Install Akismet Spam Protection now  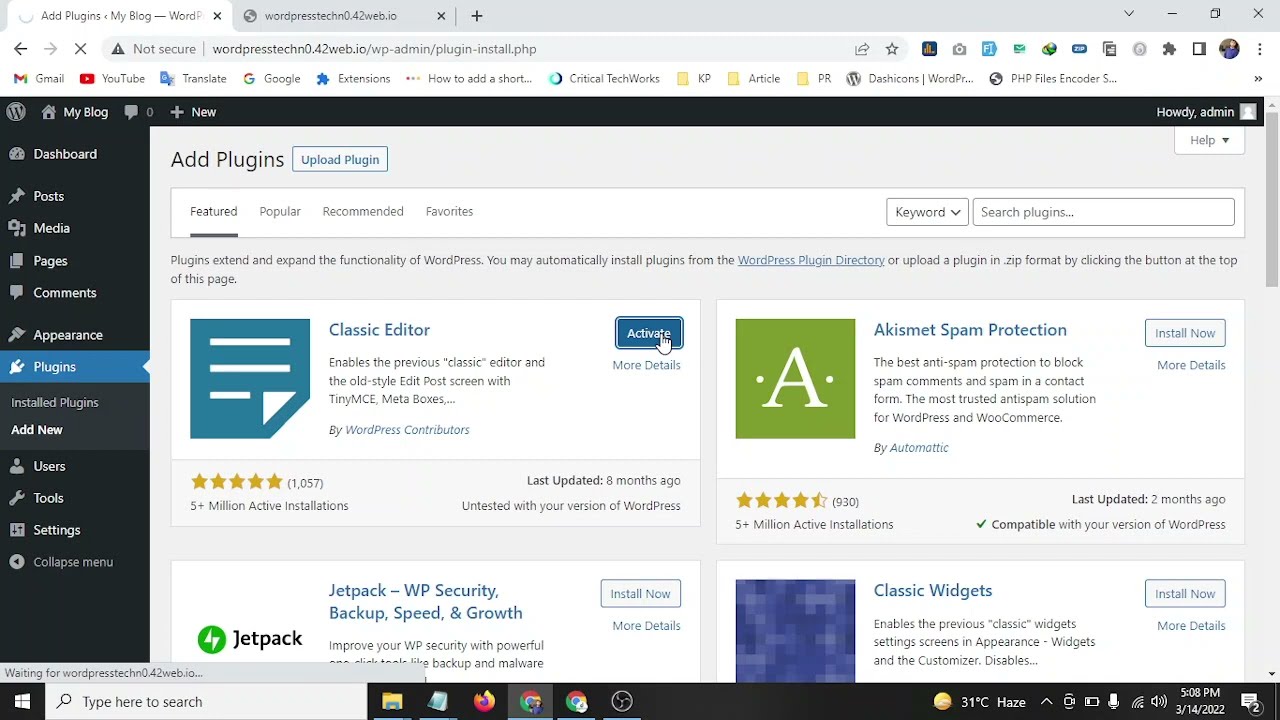(x=1184, y=333)
